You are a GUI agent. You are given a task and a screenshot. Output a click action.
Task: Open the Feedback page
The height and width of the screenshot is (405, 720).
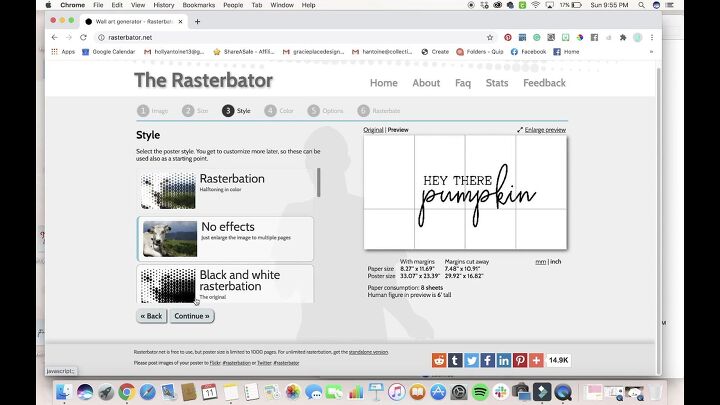click(545, 83)
